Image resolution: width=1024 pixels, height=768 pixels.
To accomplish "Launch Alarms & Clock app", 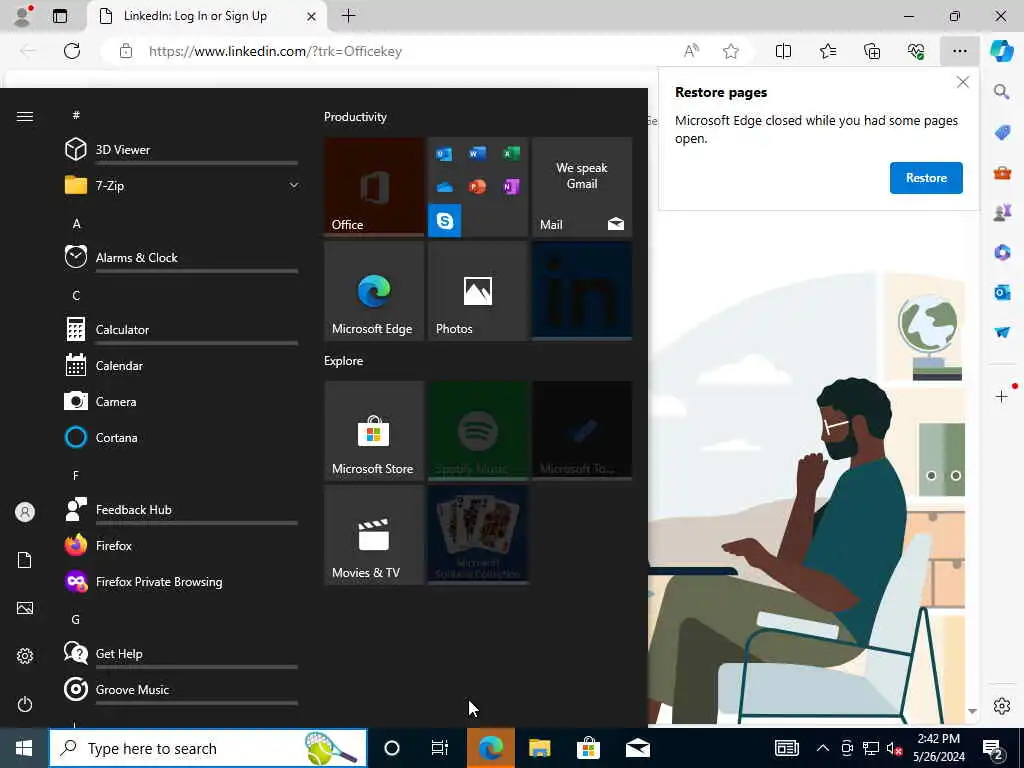I will tap(182, 257).
